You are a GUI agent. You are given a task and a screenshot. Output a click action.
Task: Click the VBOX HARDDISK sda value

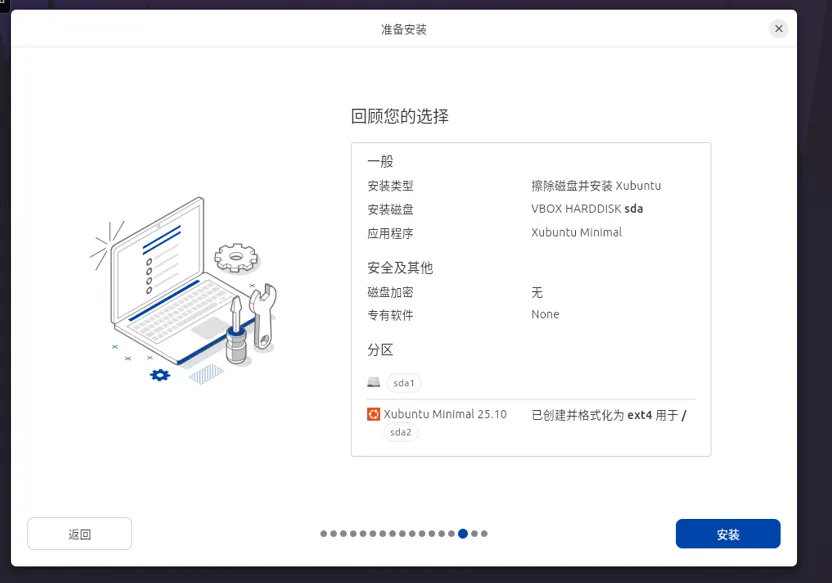587,209
